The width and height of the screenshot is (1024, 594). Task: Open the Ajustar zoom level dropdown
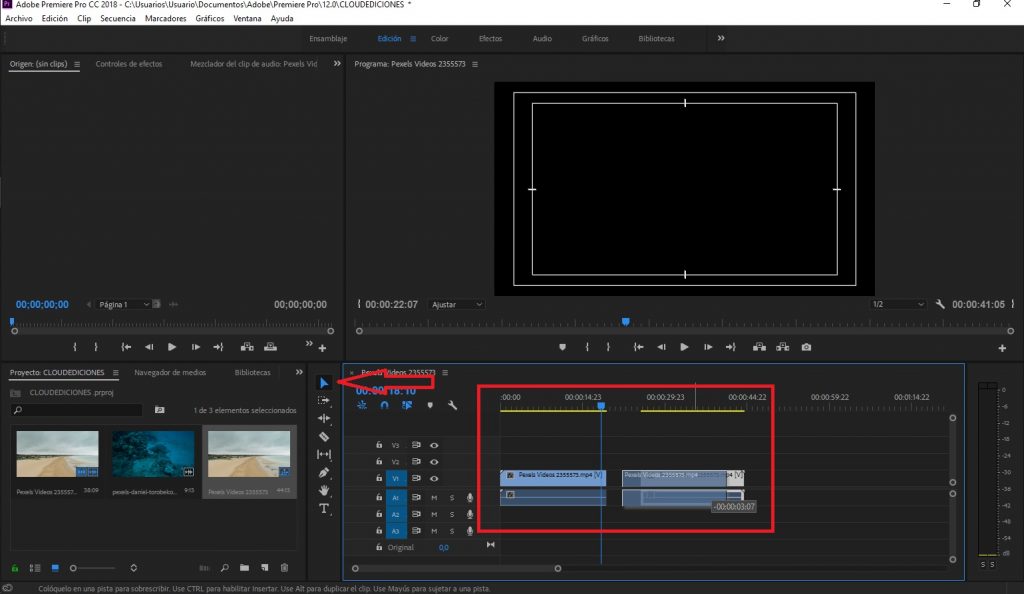click(456, 304)
